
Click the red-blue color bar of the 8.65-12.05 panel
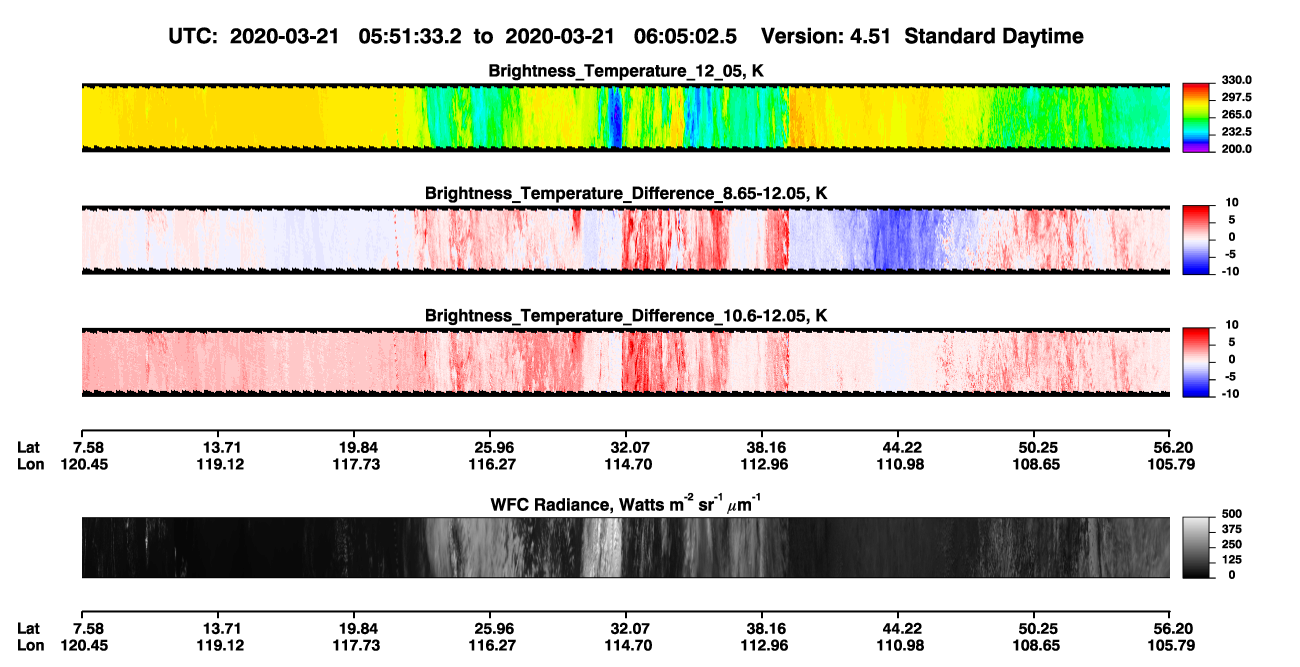point(1196,239)
